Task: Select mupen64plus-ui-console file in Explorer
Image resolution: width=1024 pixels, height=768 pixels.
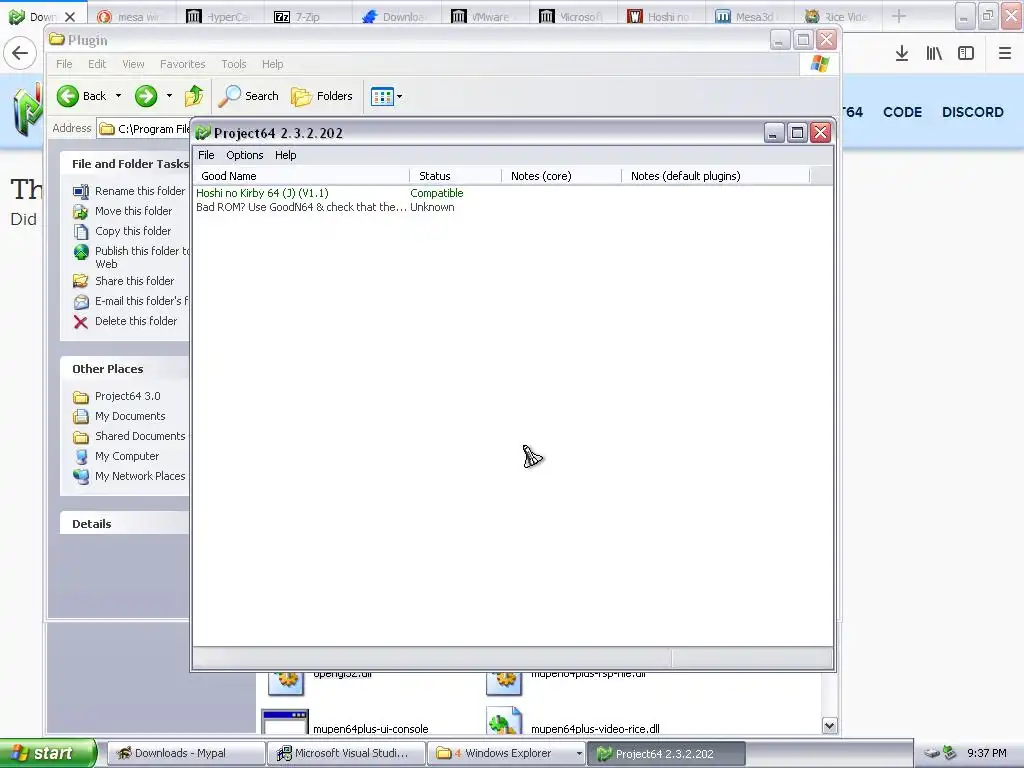Action: pos(370,729)
